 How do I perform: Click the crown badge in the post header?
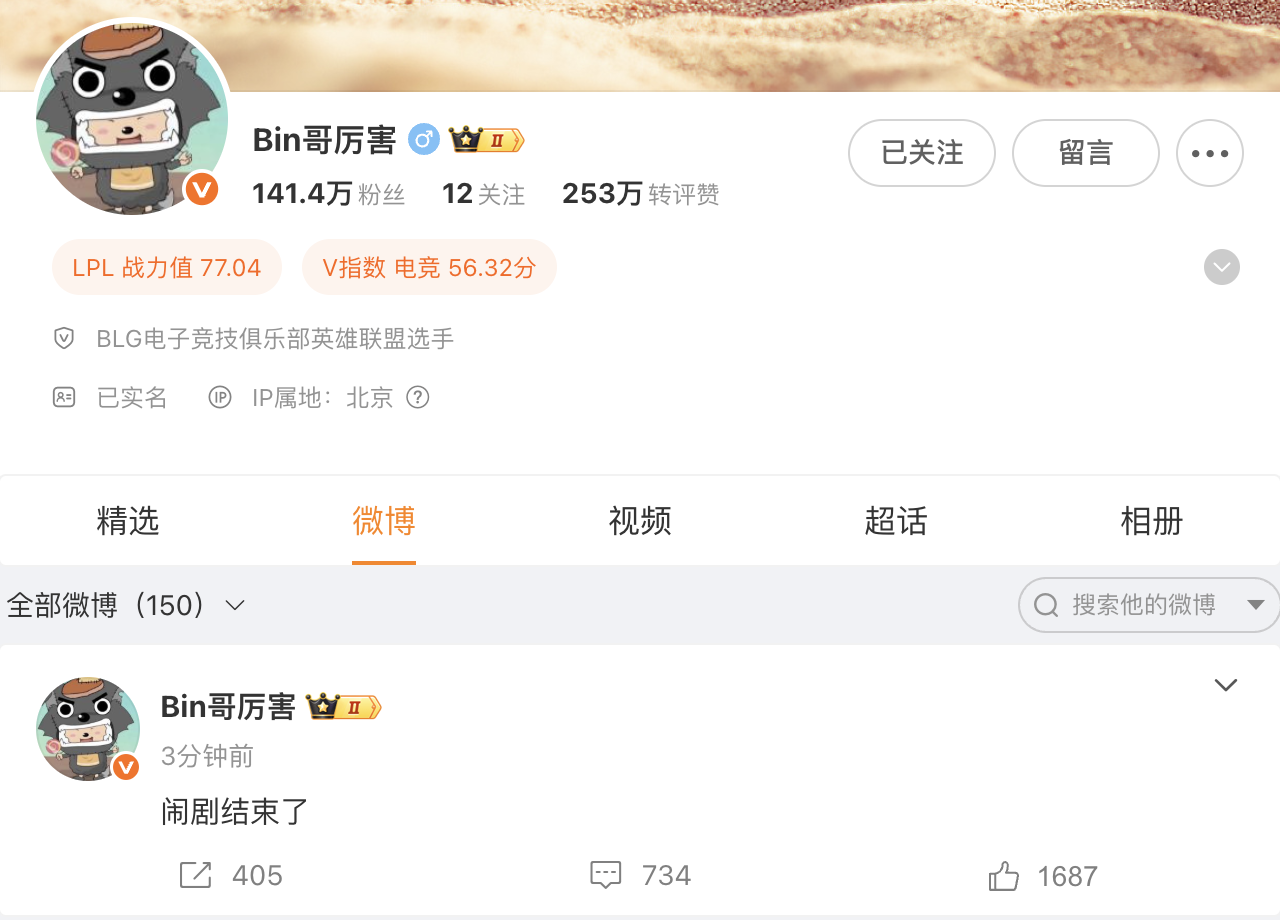344,707
